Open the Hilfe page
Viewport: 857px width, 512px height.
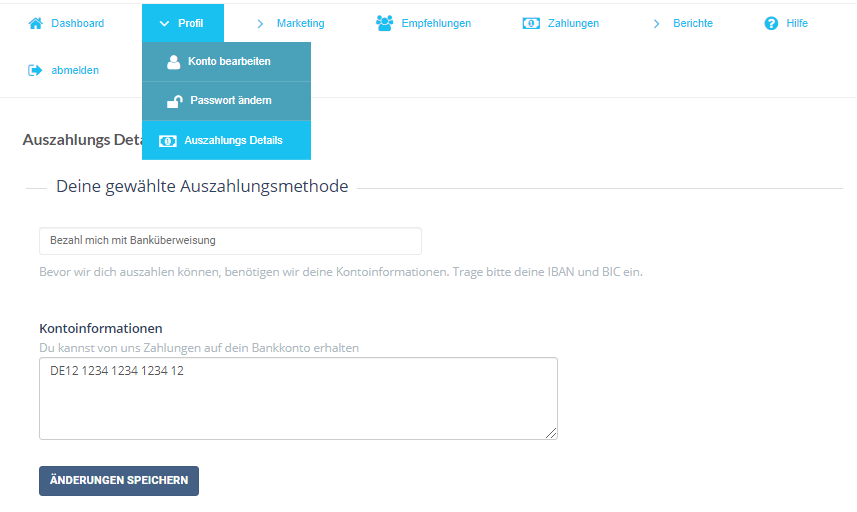coord(797,23)
